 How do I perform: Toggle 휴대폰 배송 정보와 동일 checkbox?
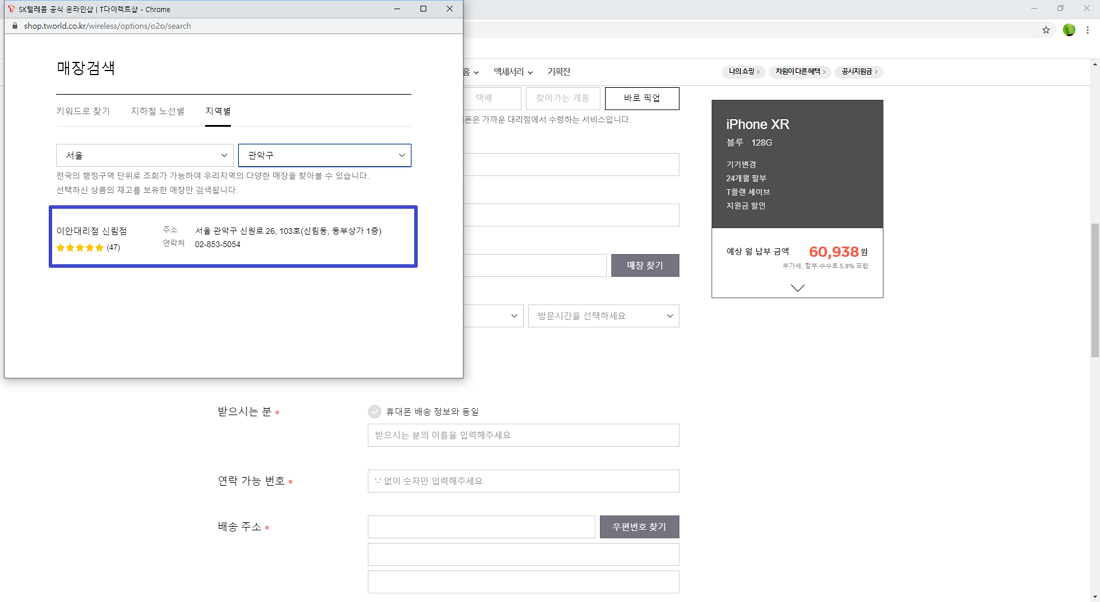coord(375,412)
